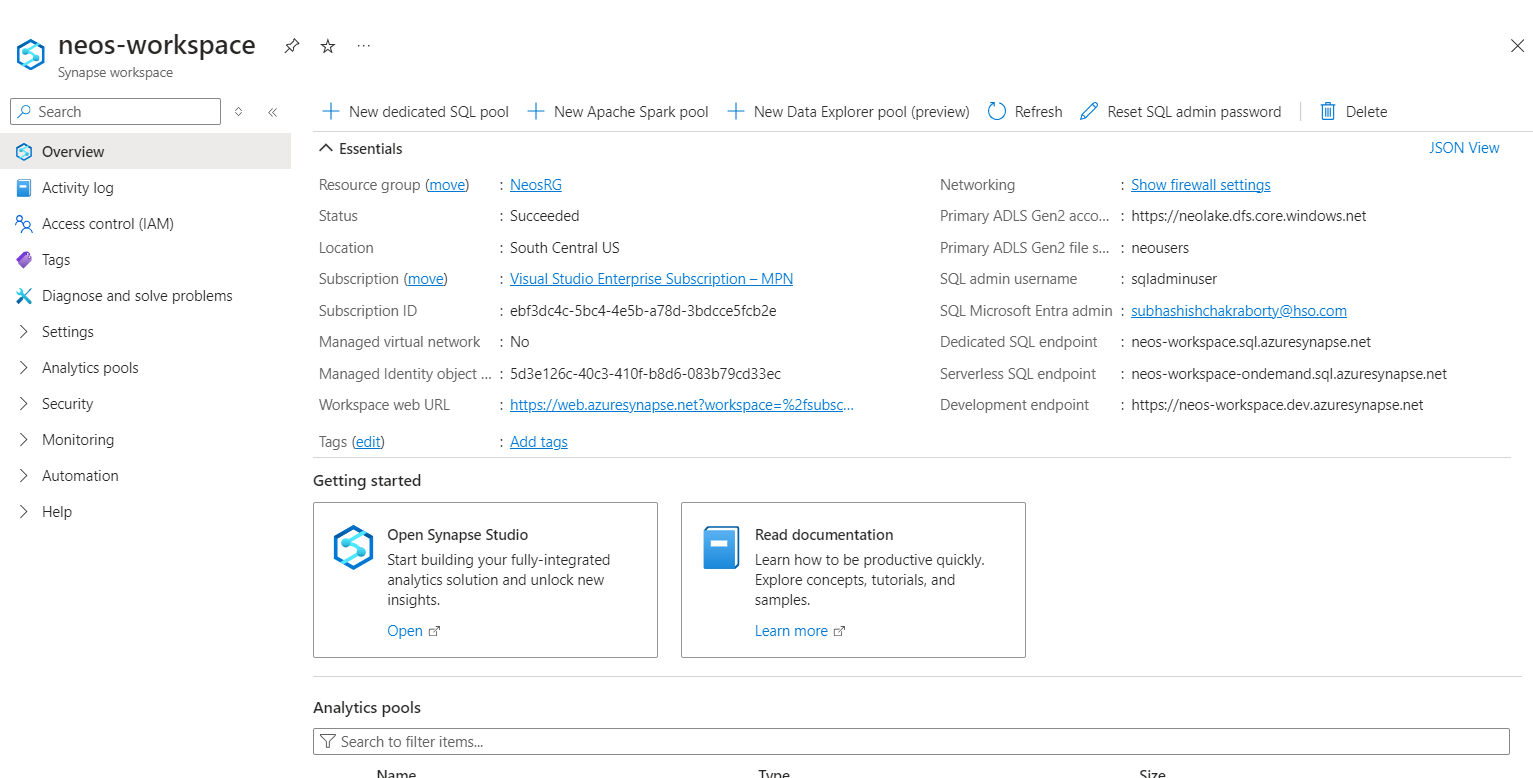1533x778 pixels.
Task: Collapse the left sidebar menu
Action: [x=272, y=112]
